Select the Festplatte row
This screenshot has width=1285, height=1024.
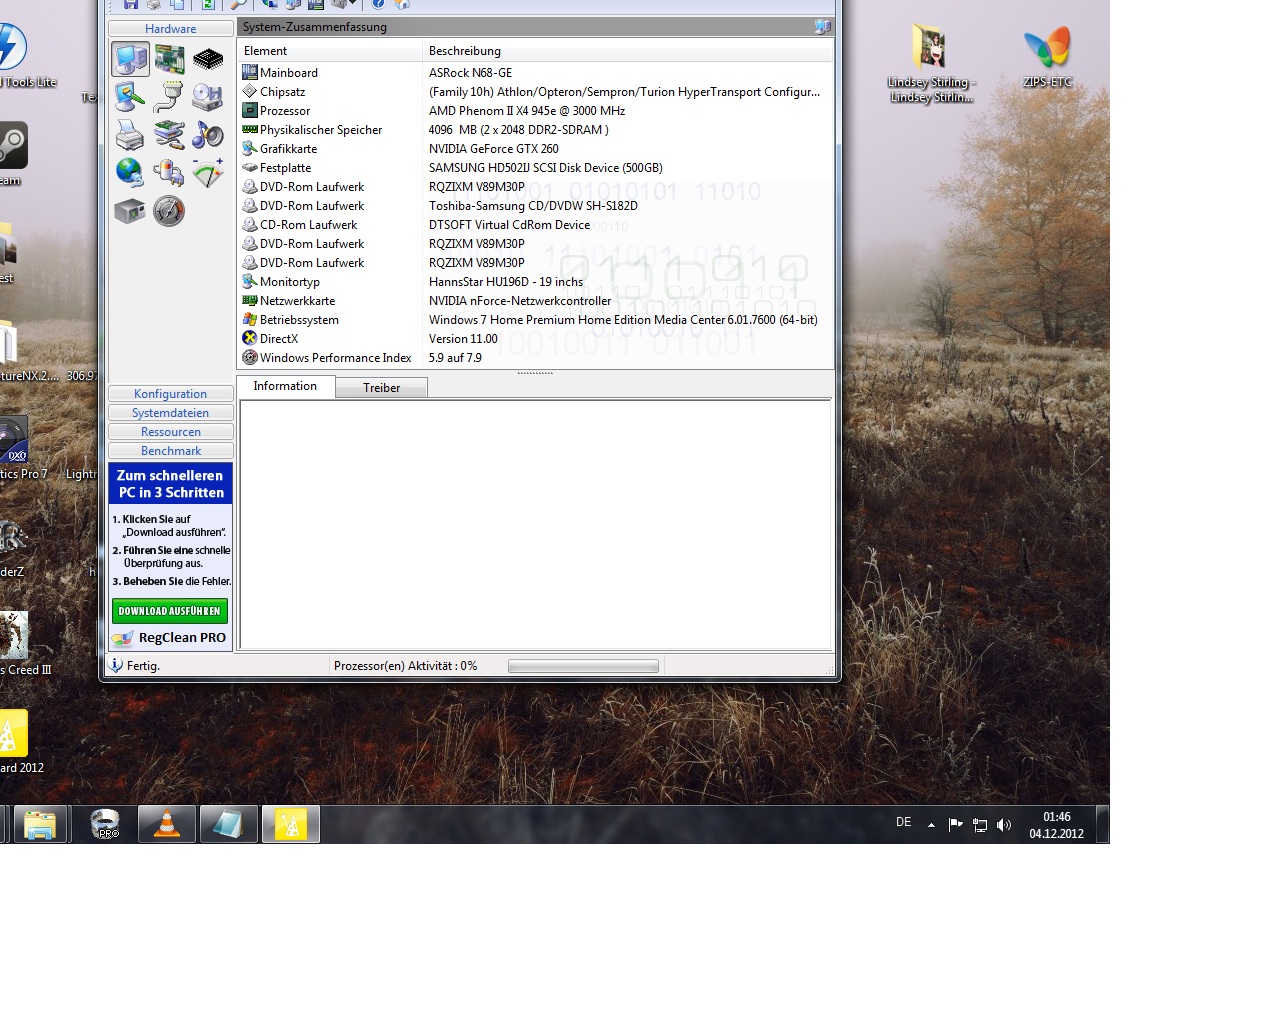[x=535, y=168]
